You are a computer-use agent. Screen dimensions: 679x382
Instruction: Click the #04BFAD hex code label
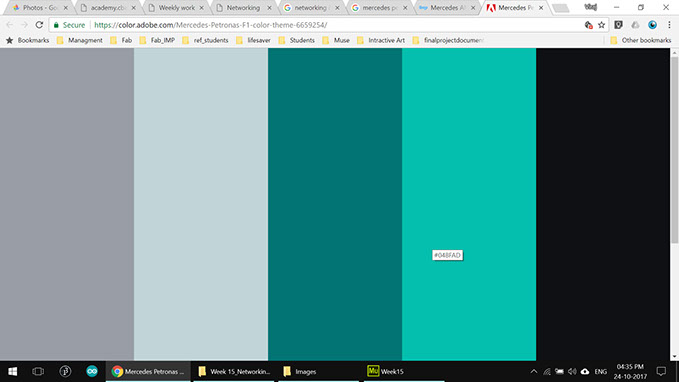(447, 255)
